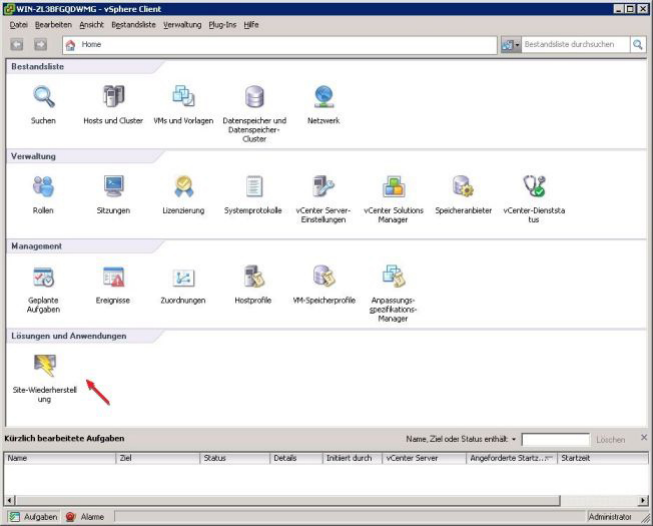Open the Bestandsliste menu
The width and height of the screenshot is (653, 526).
click(134, 25)
